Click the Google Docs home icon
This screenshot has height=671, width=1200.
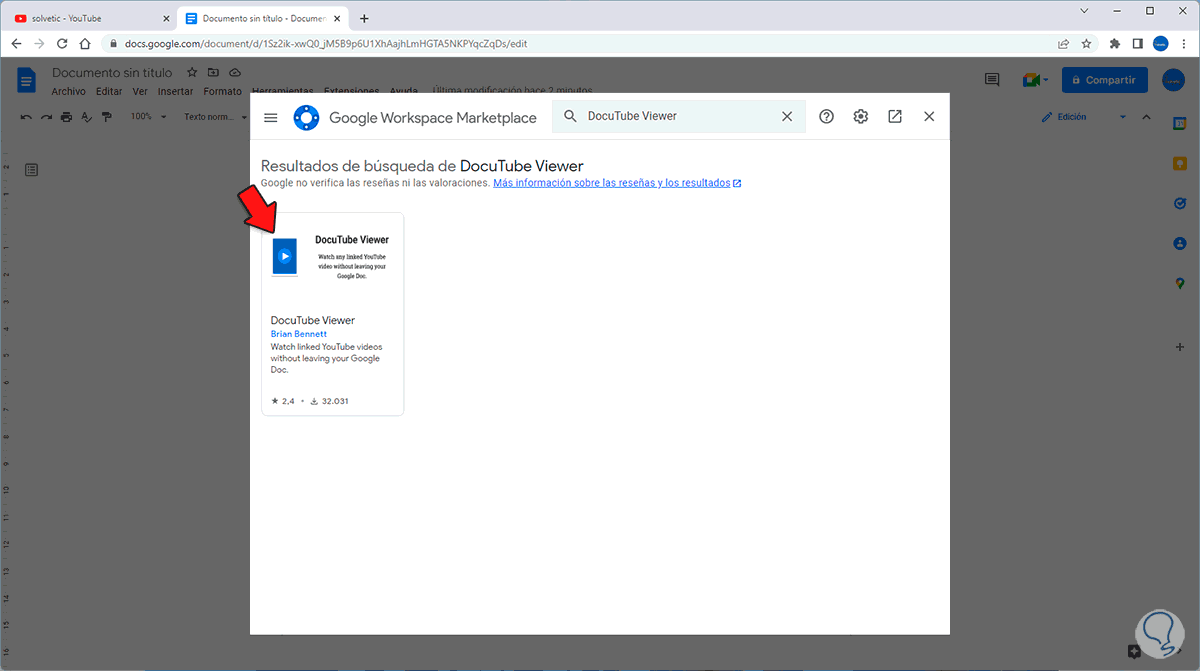click(27, 80)
